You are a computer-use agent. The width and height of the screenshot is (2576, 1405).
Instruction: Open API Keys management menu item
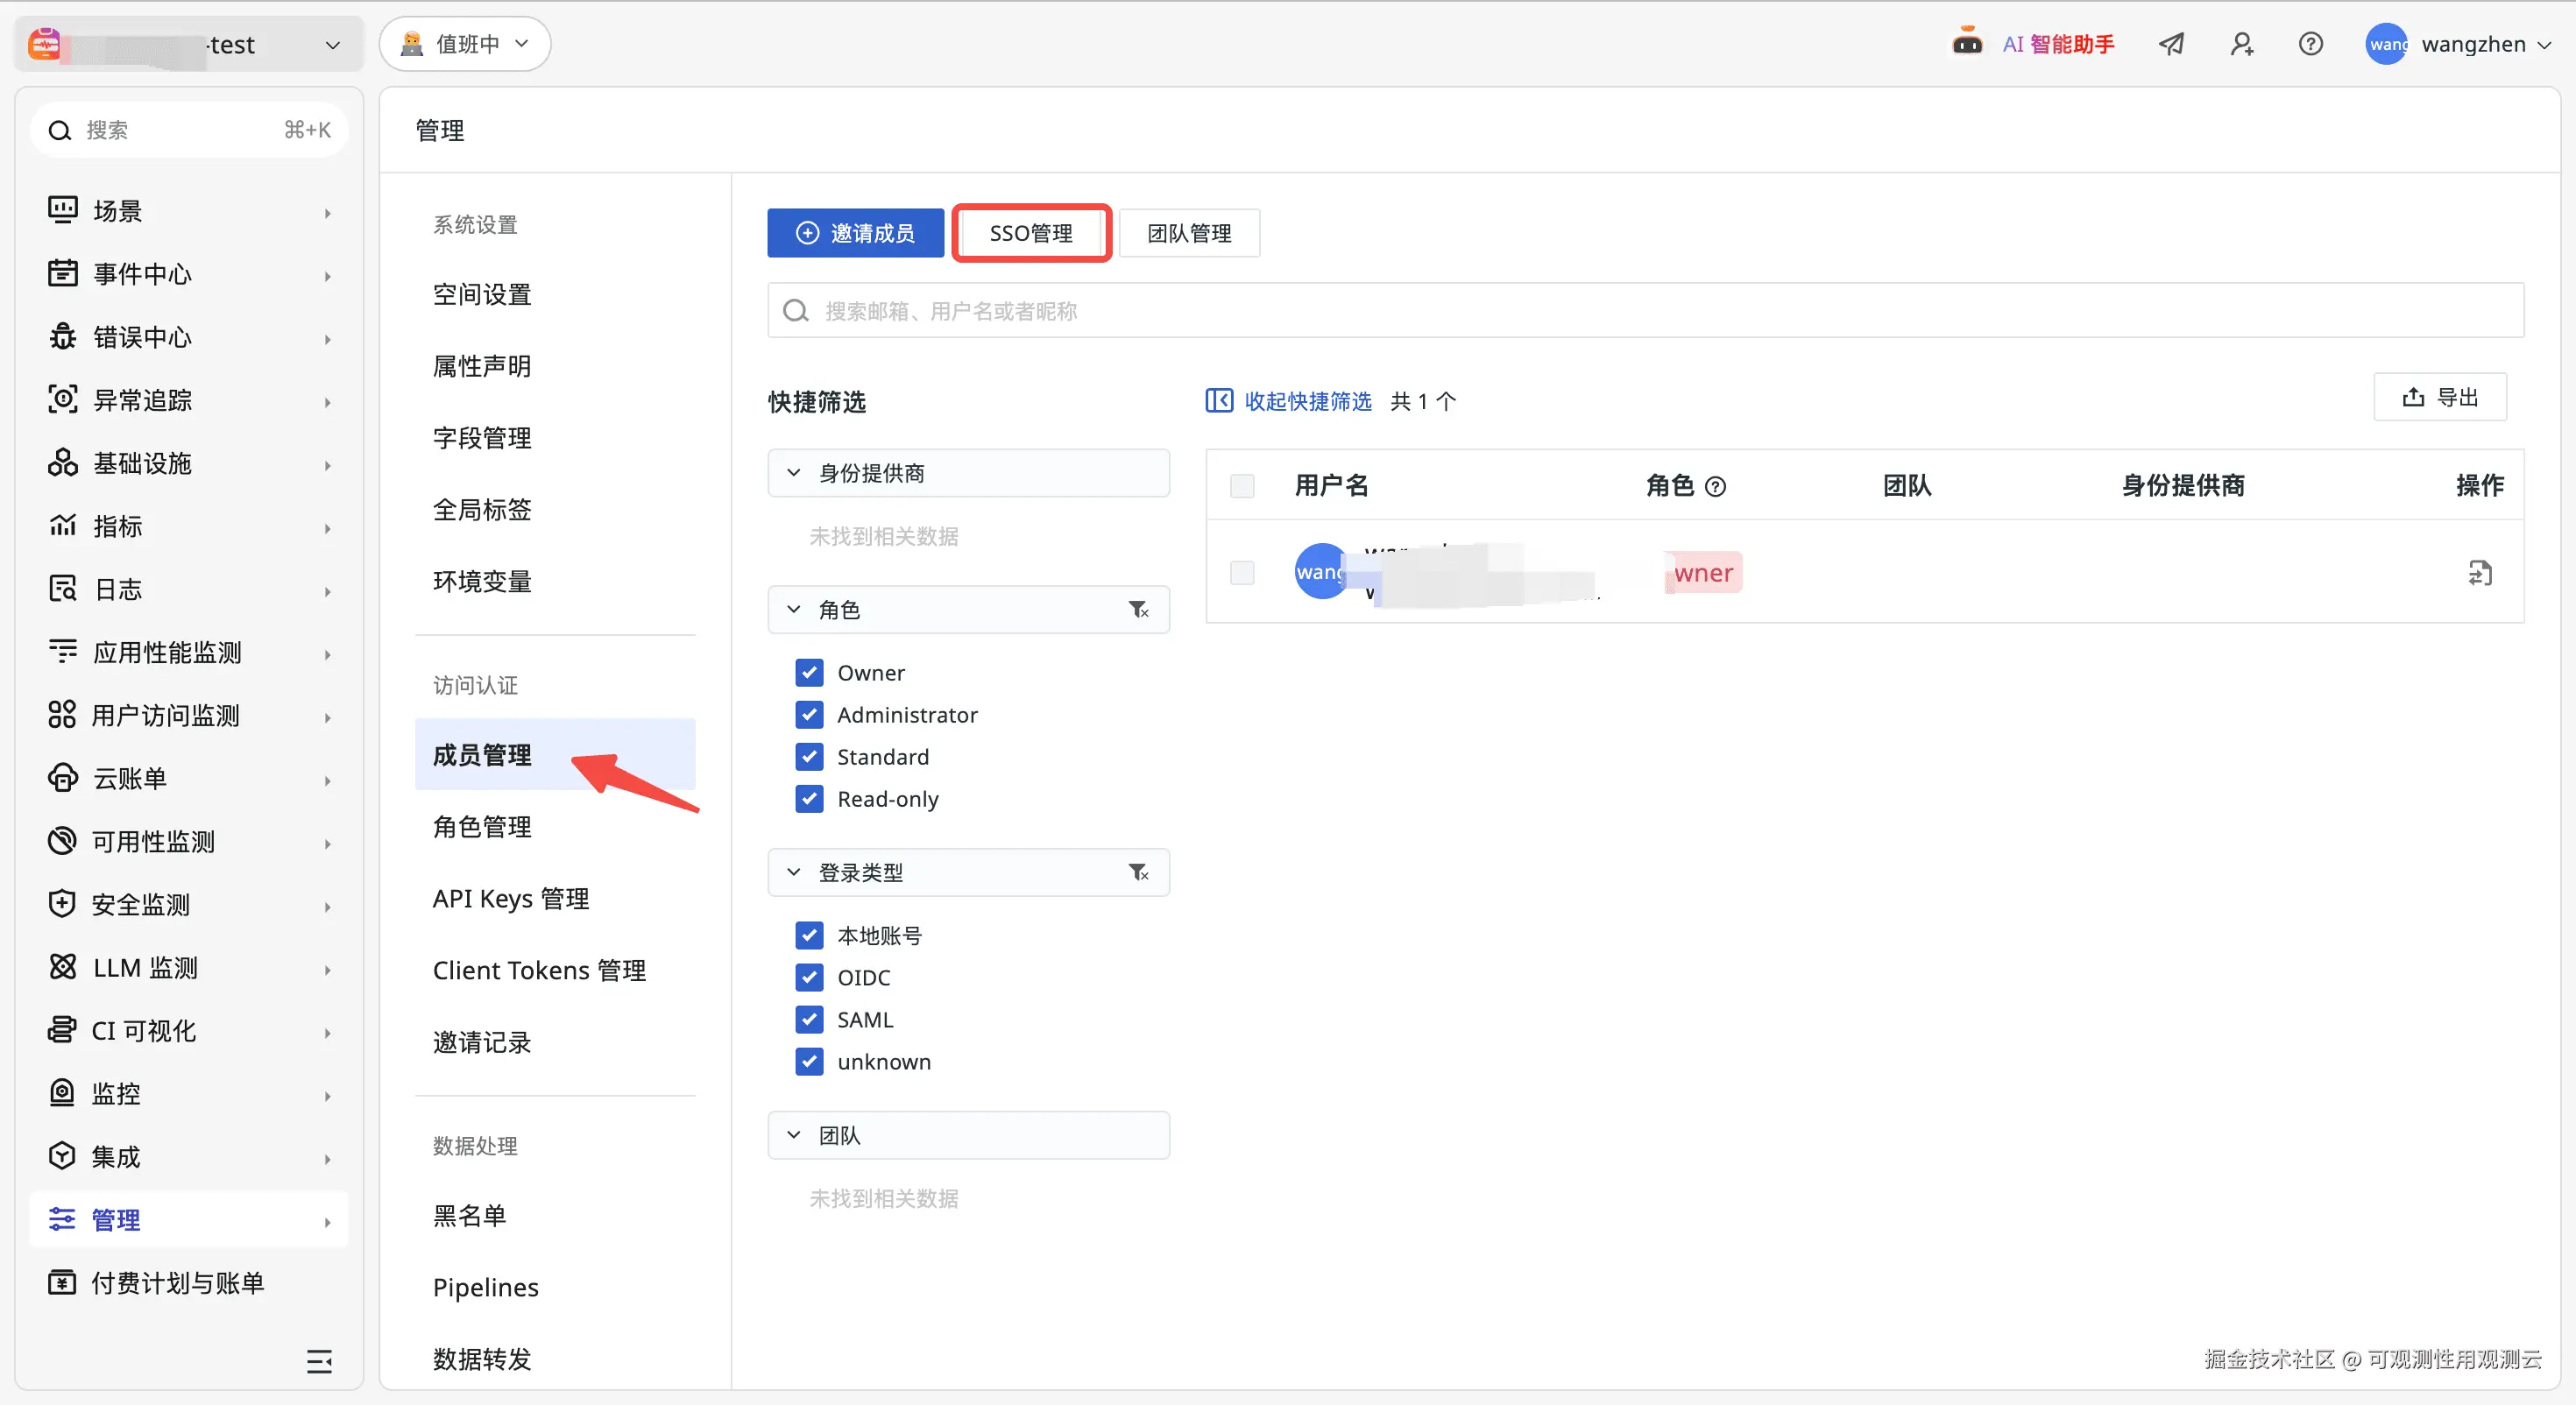[511, 899]
